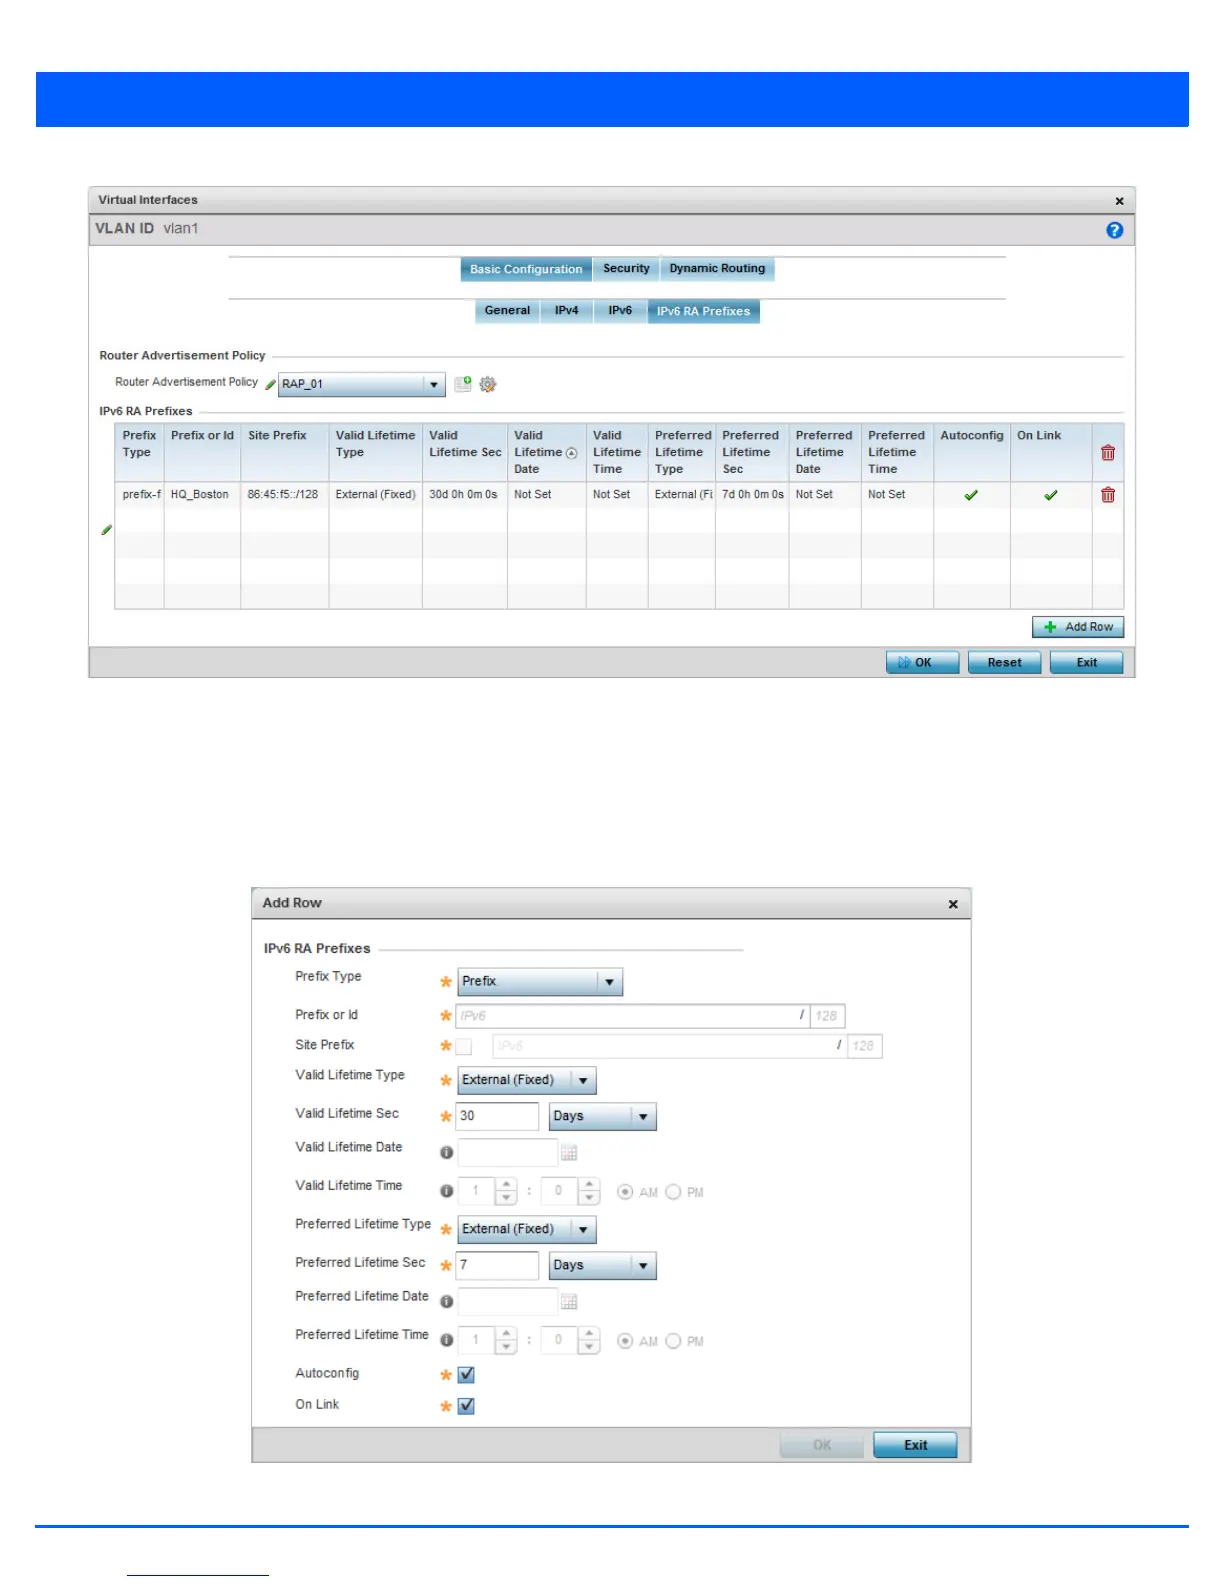1224x1584 pixels.
Task: Click the trash icon in table header
Action: coord(1108,453)
